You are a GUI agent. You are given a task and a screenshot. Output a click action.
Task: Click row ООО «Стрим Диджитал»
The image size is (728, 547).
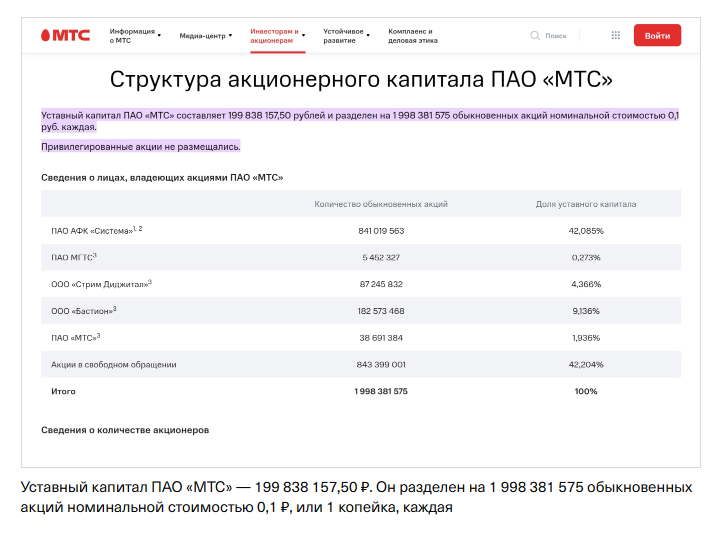tap(361, 284)
